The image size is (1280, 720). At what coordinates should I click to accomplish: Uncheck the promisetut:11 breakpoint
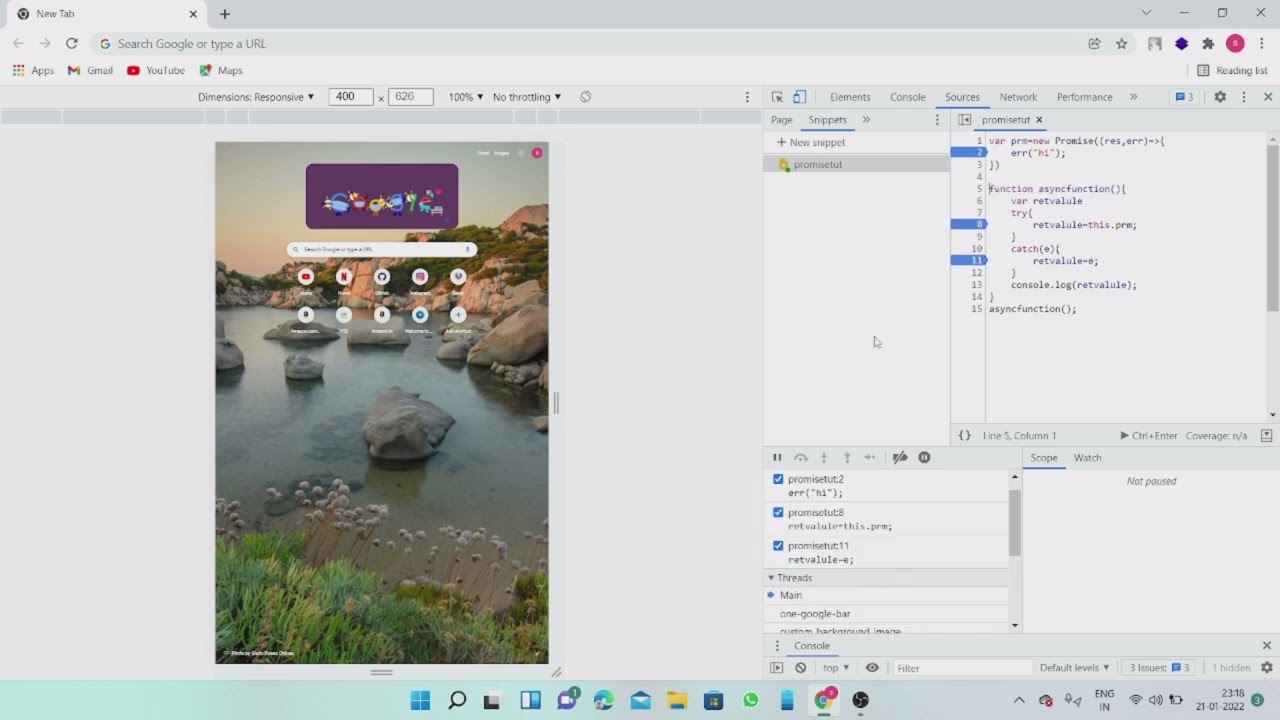778,546
